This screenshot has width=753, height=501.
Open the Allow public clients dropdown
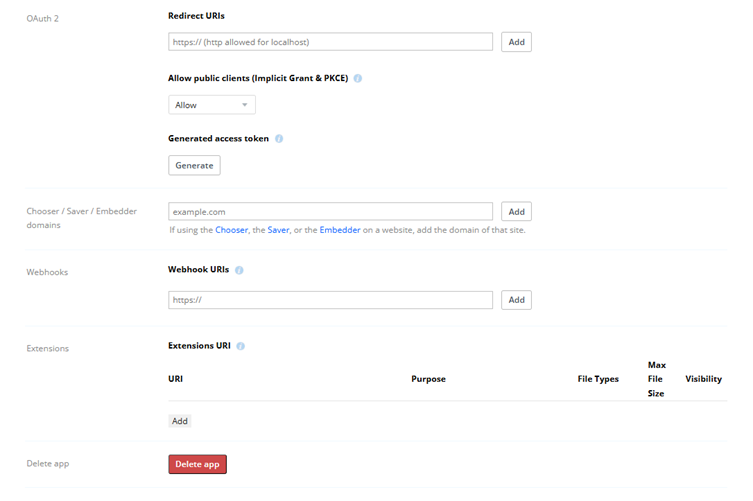[212, 105]
